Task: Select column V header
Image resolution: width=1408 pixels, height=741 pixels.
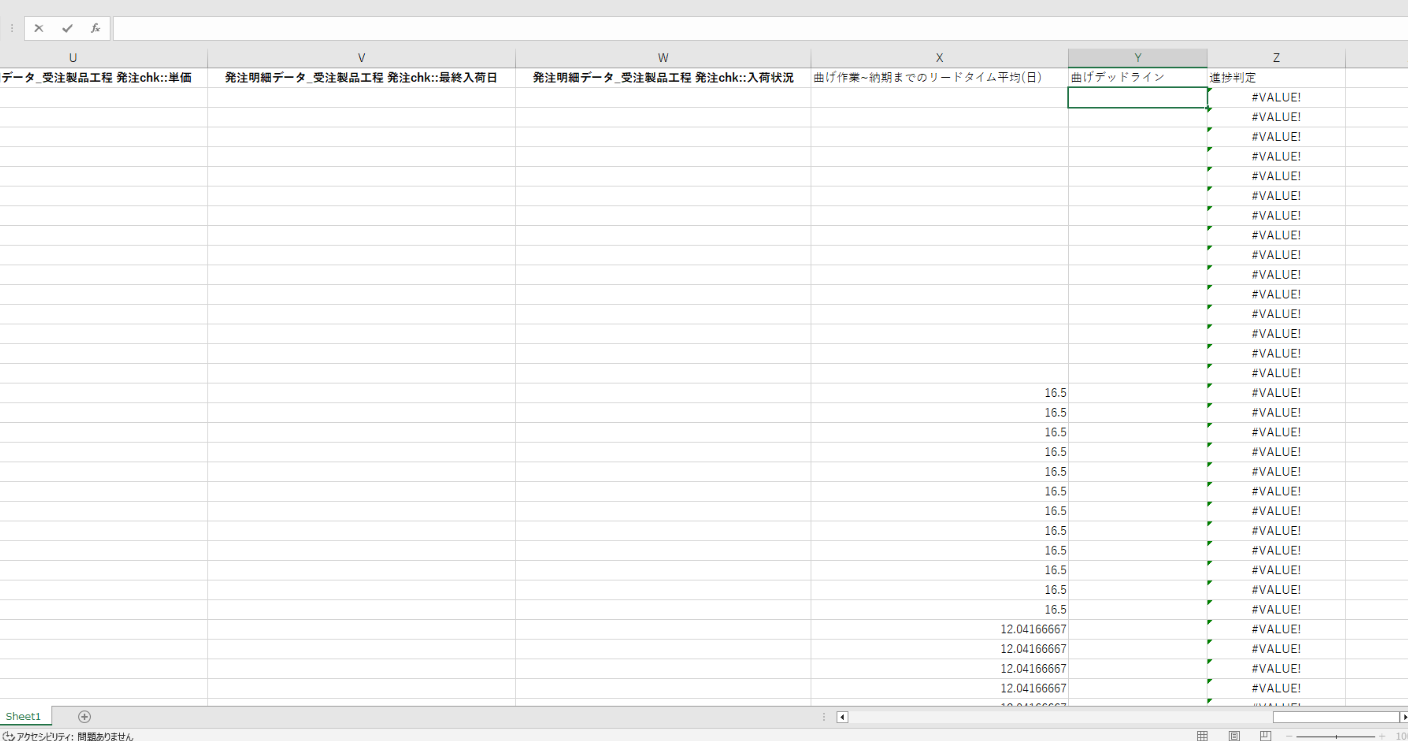Action: coord(361,58)
